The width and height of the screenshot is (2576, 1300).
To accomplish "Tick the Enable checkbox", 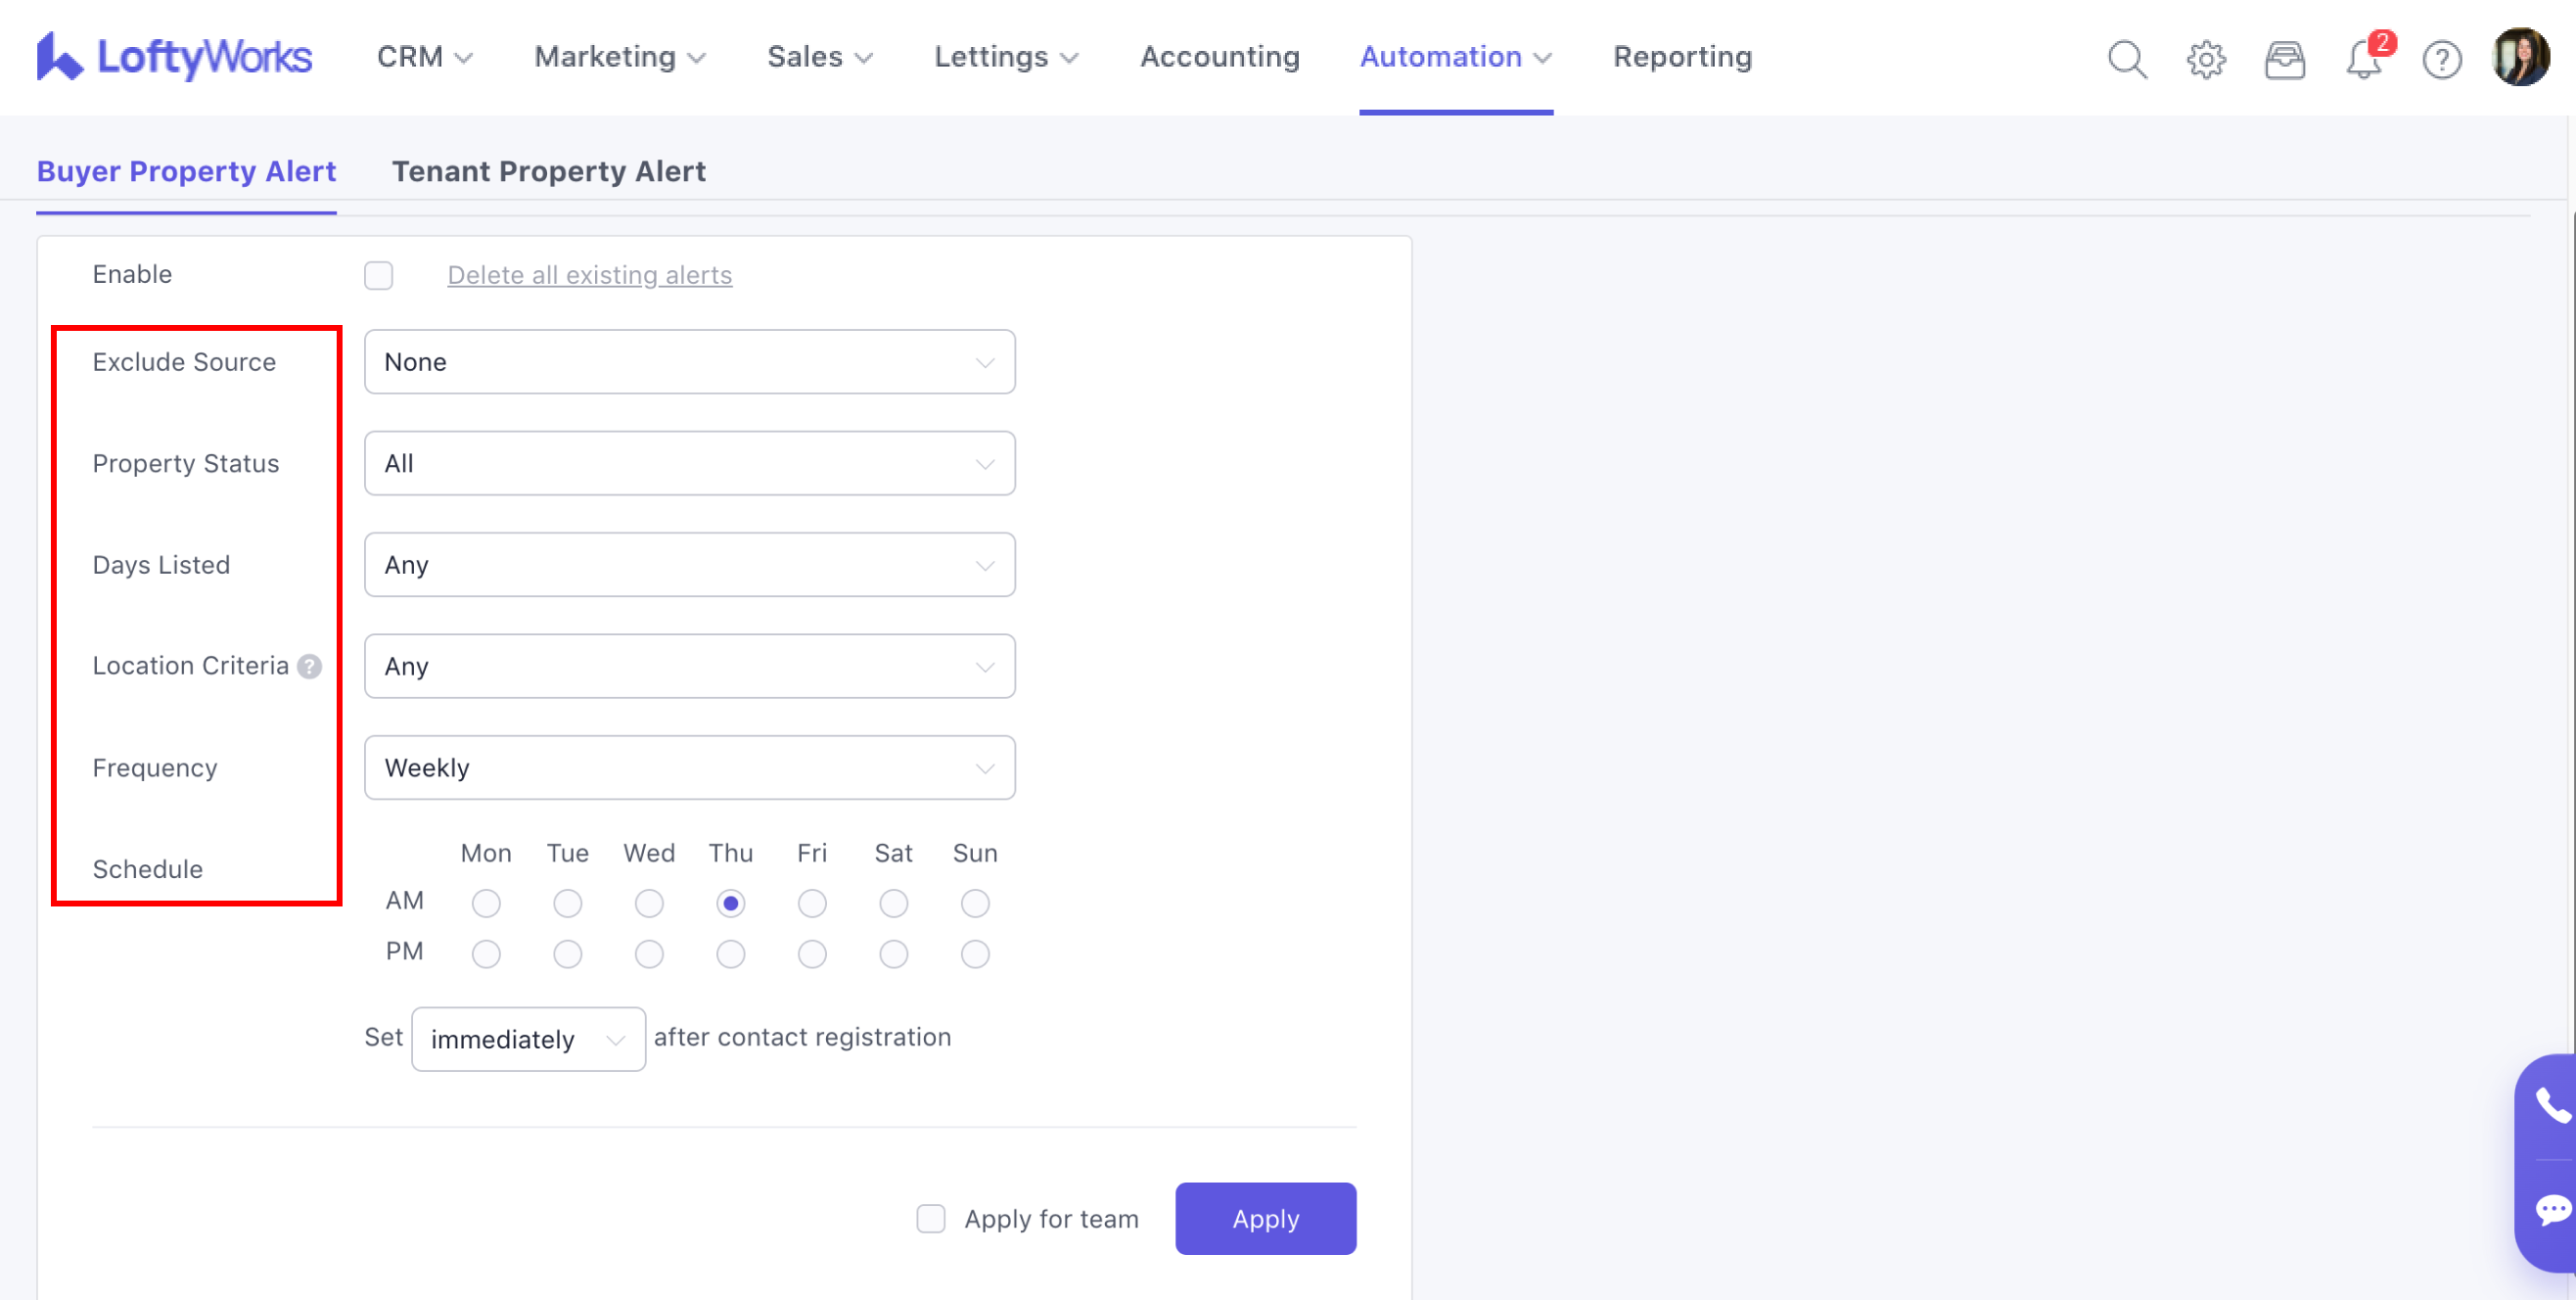I will pos(378,275).
